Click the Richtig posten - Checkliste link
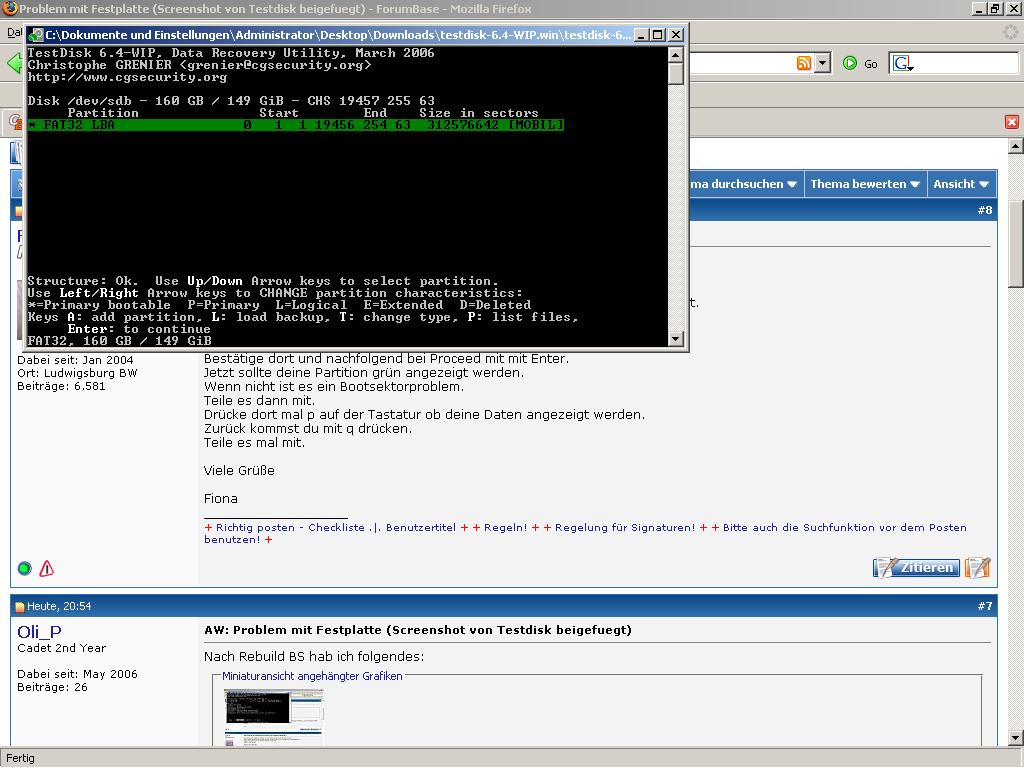The width and height of the screenshot is (1024, 768). (x=291, y=528)
